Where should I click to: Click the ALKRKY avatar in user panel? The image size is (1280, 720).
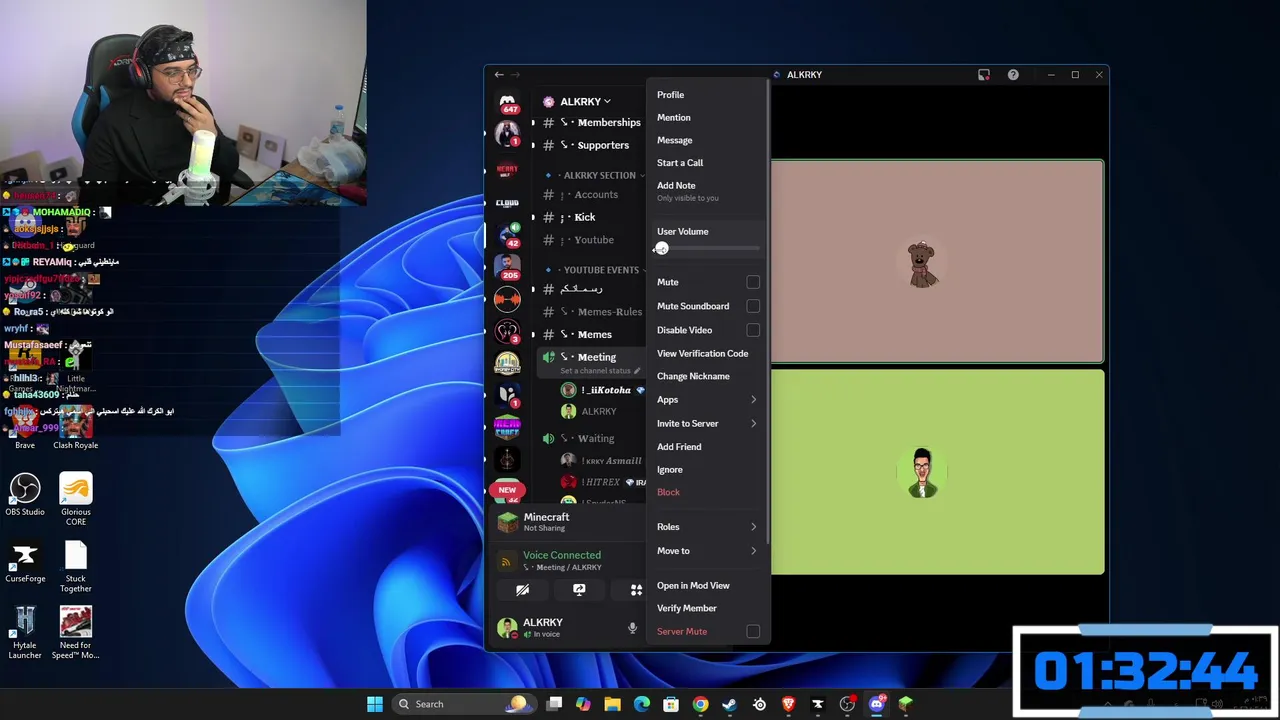click(x=508, y=628)
